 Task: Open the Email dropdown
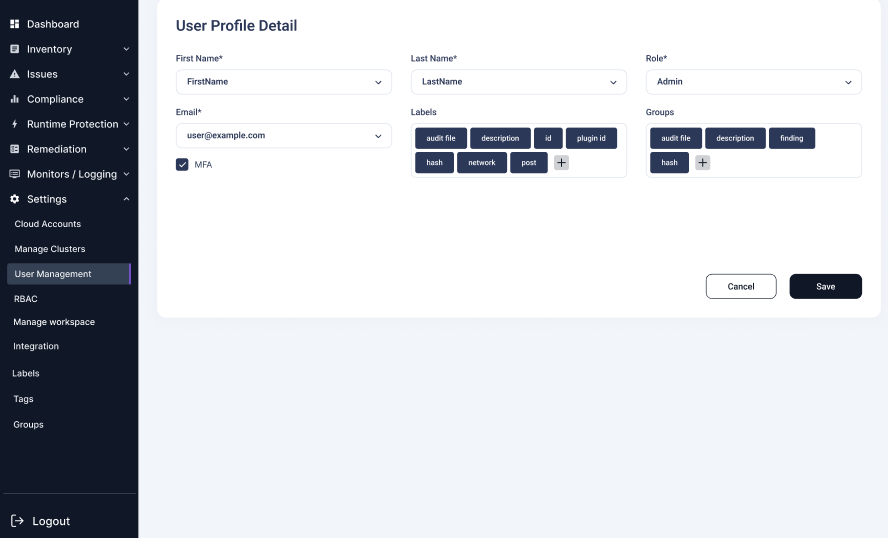[283, 135]
